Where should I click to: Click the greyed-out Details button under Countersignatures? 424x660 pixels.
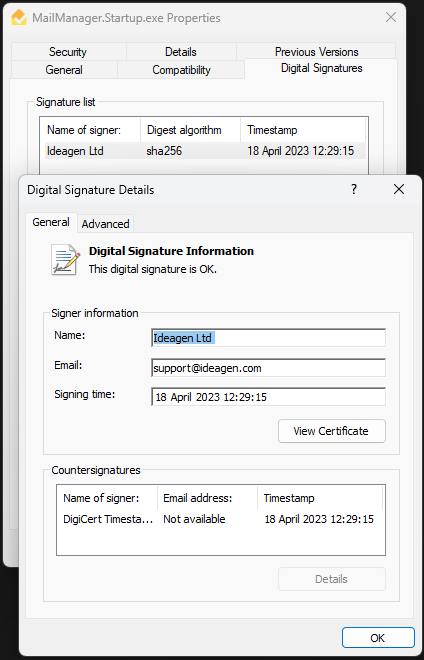[331, 579]
